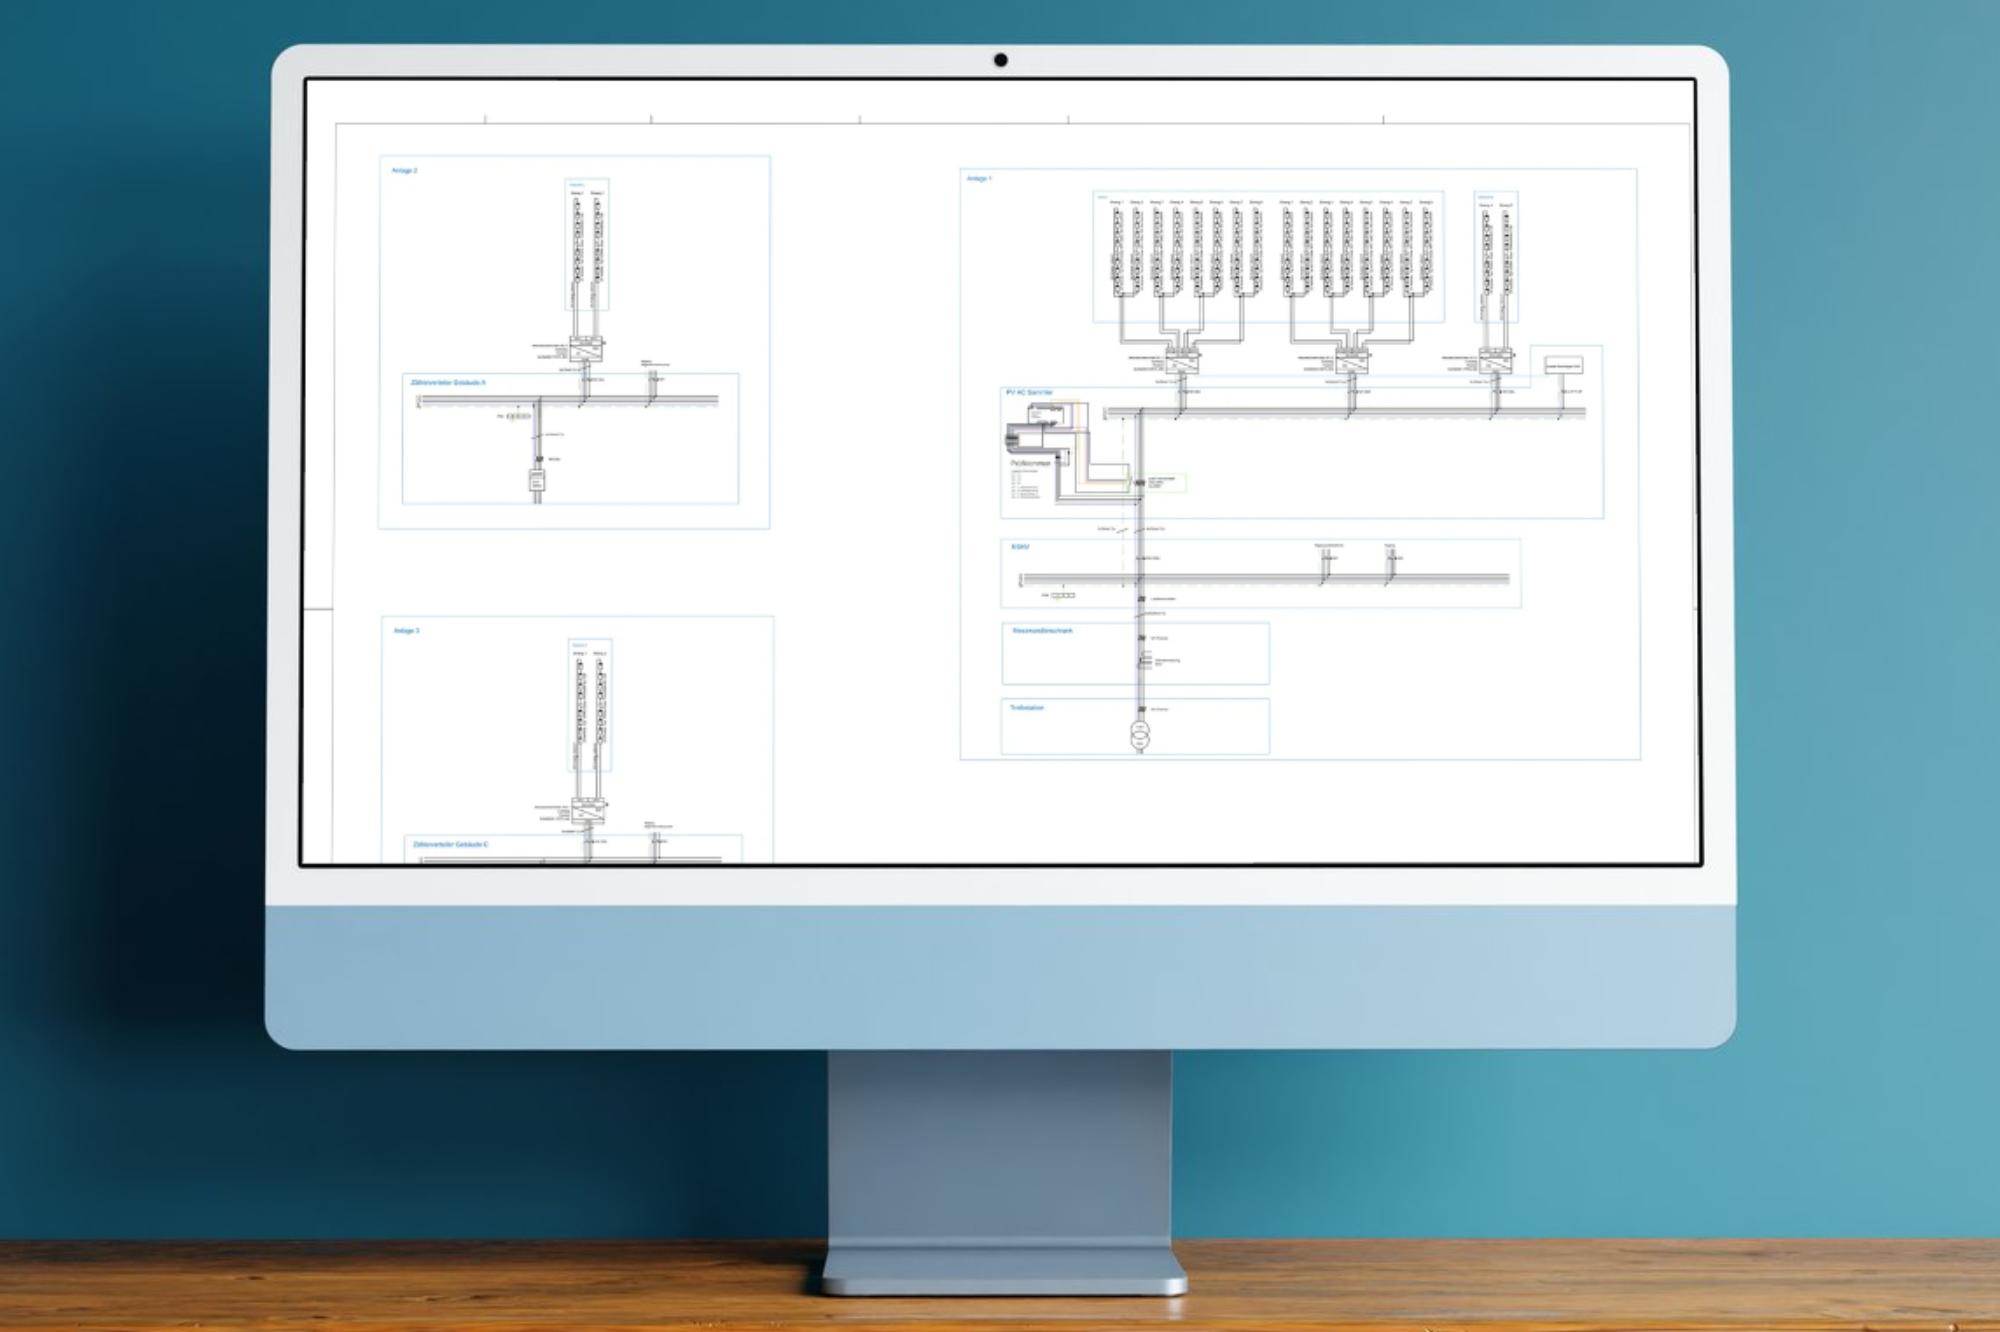The height and width of the screenshot is (1332, 2000).
Task: Click the camera dot above the display
Action: tap(1000, 60)
